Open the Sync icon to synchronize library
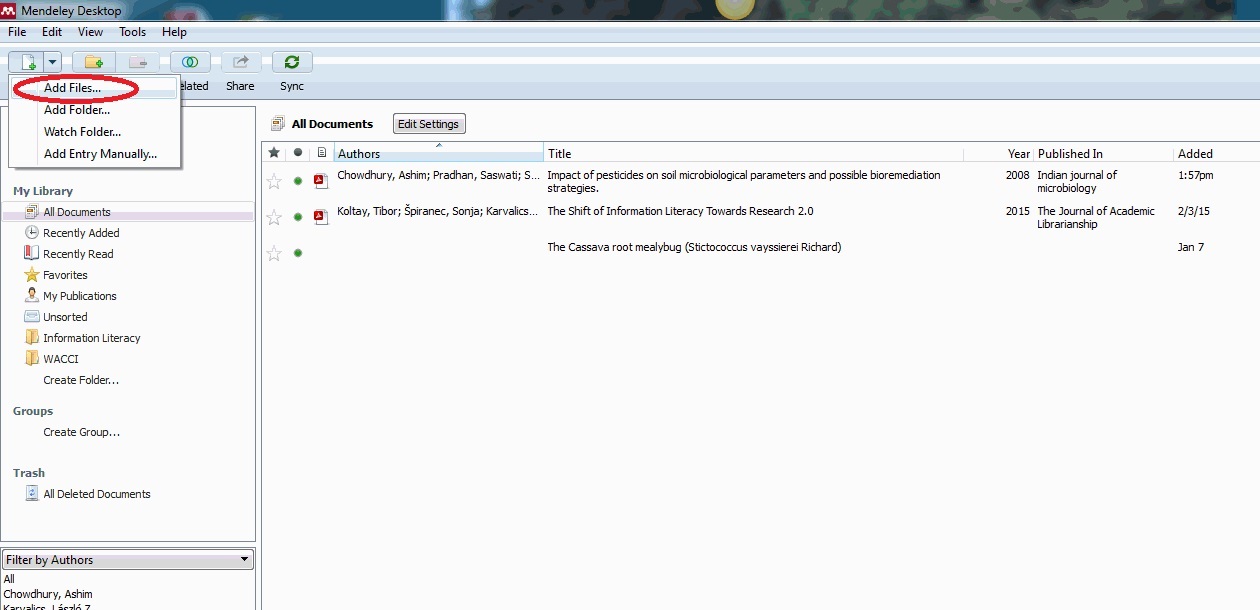 coord(292,61)
